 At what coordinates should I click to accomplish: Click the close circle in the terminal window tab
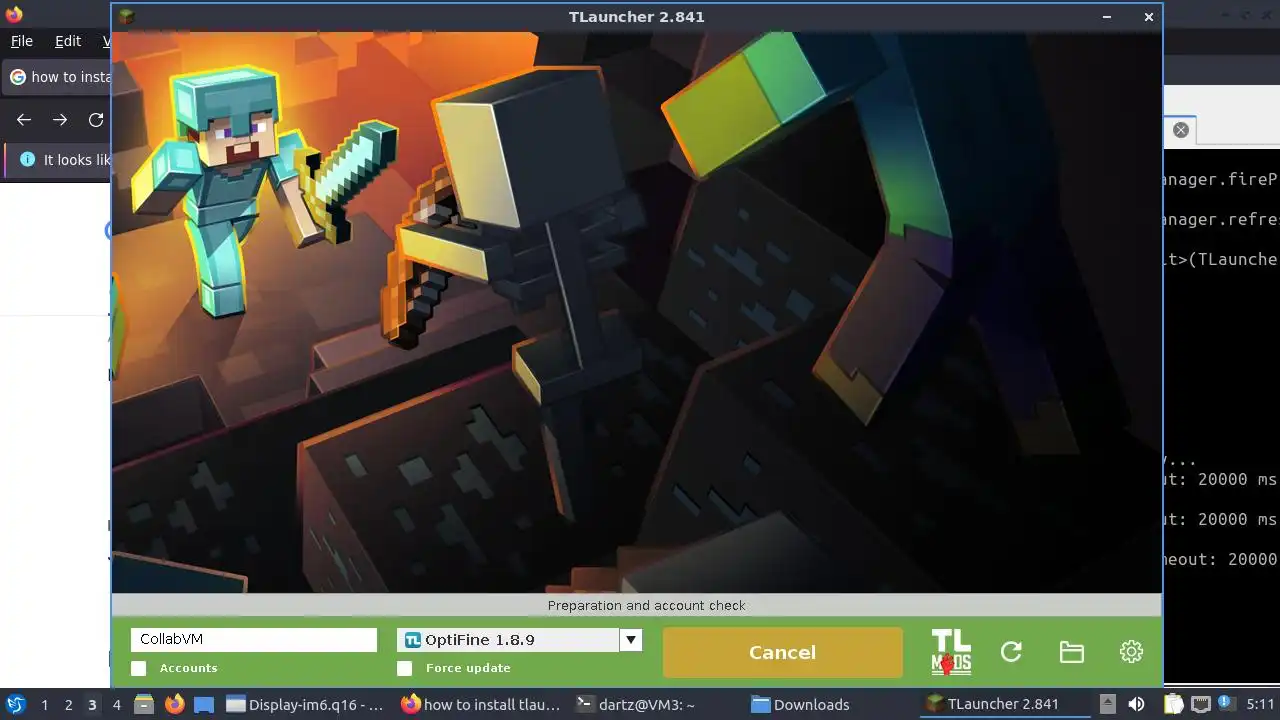(x=1181, y=130)
